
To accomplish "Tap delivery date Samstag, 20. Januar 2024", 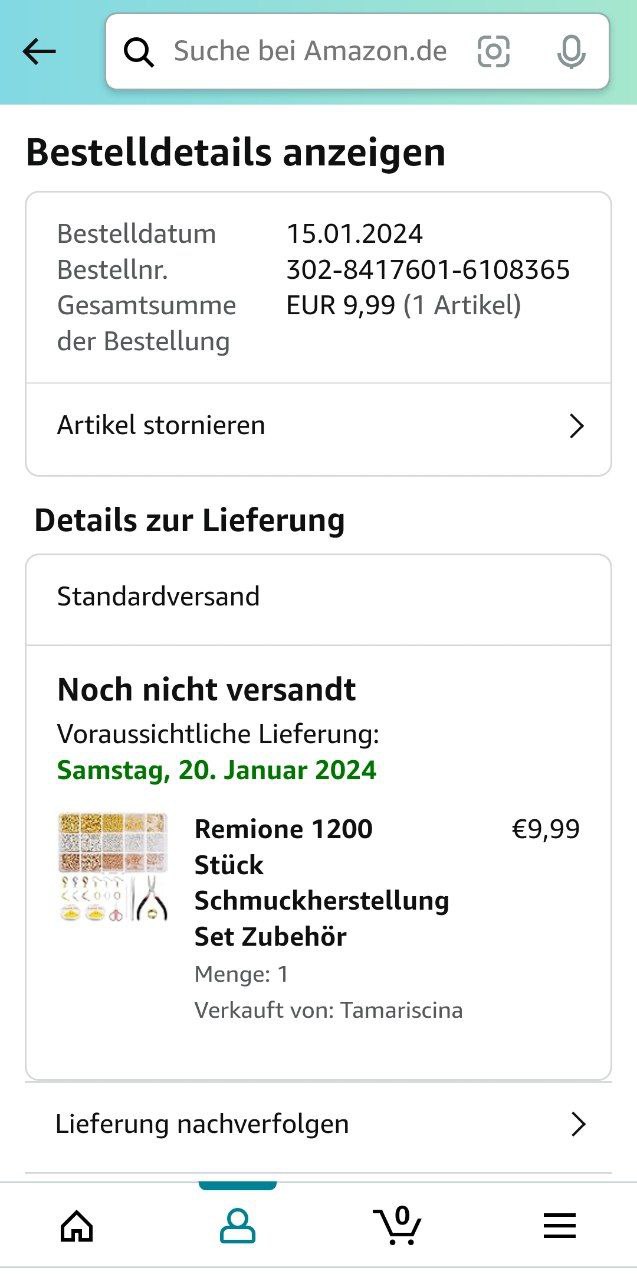I will coord(217,770).
